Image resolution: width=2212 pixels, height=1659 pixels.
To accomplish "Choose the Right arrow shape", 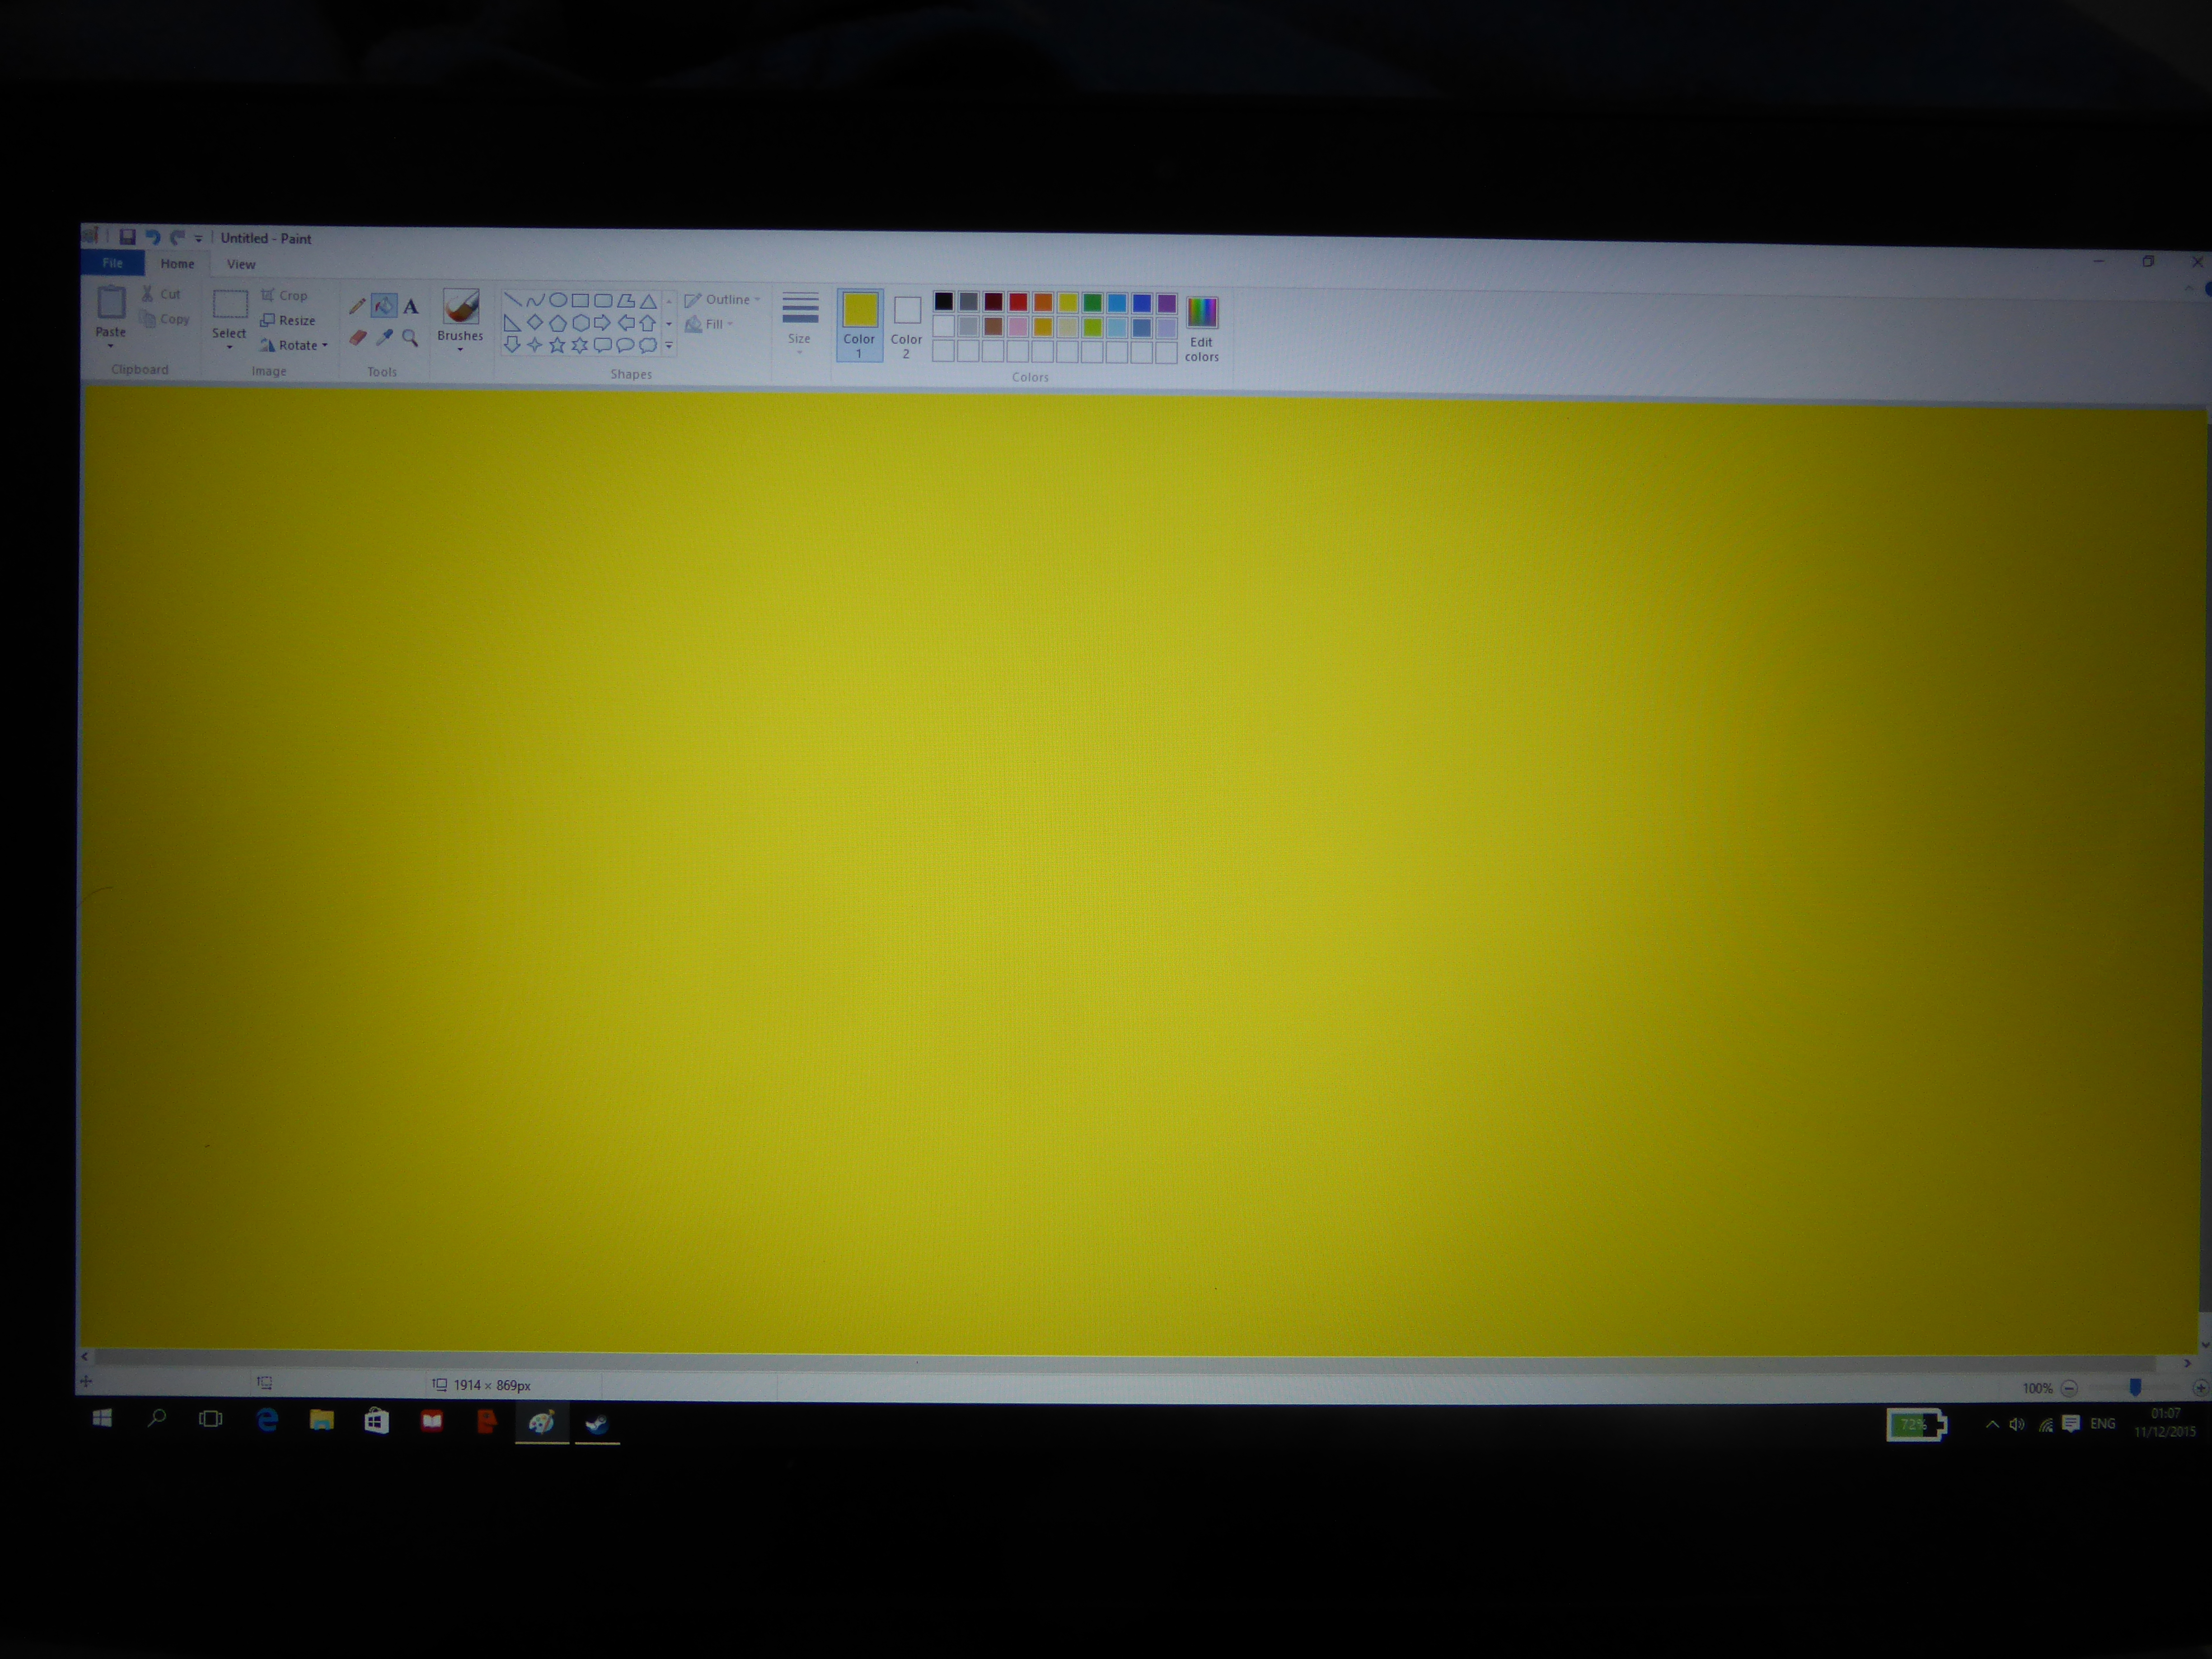I will (x=602, y=322).
